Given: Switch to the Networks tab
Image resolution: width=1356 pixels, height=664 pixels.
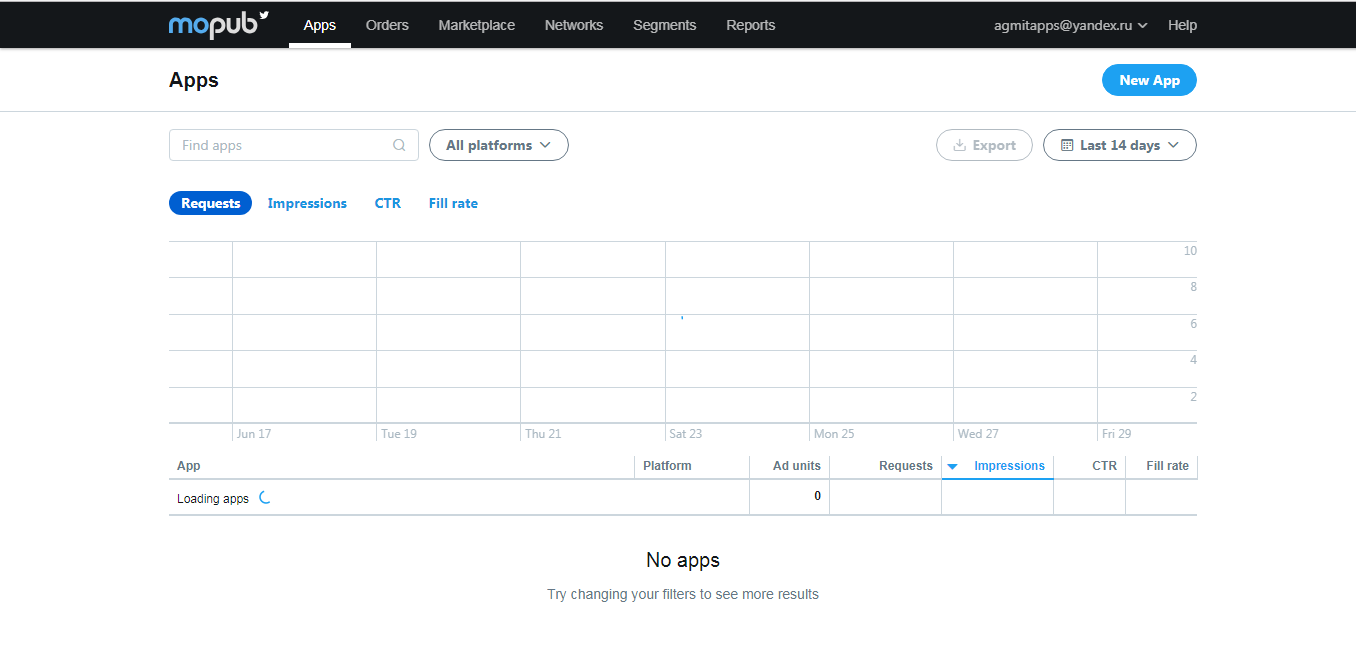Looking at the screenshot, I should (x=574, y=25).
